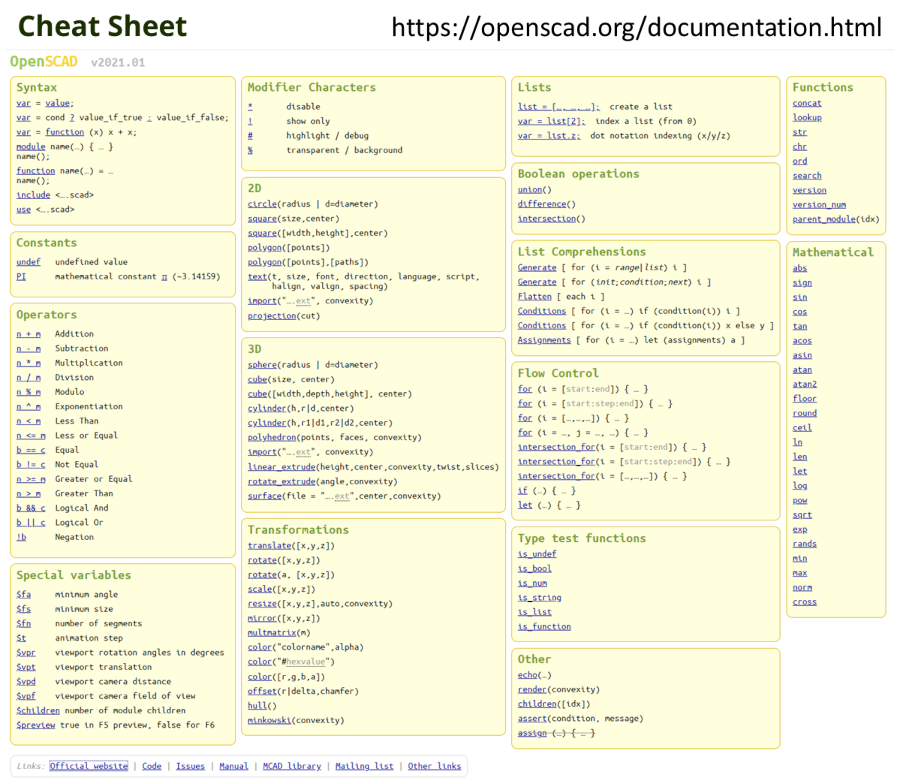This screenshot has height=781, width=900.
Task: Click the translate transformation link
Action: pos(270,546)
